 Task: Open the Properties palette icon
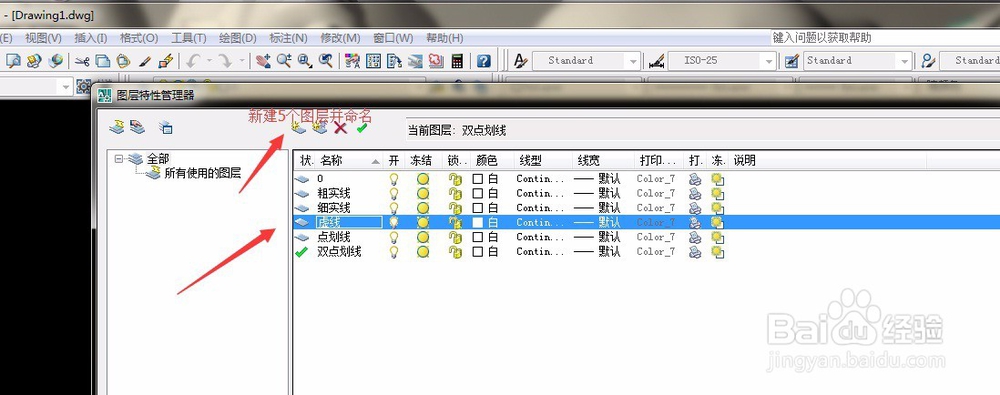pyautogui.click(x=352, y=61)
